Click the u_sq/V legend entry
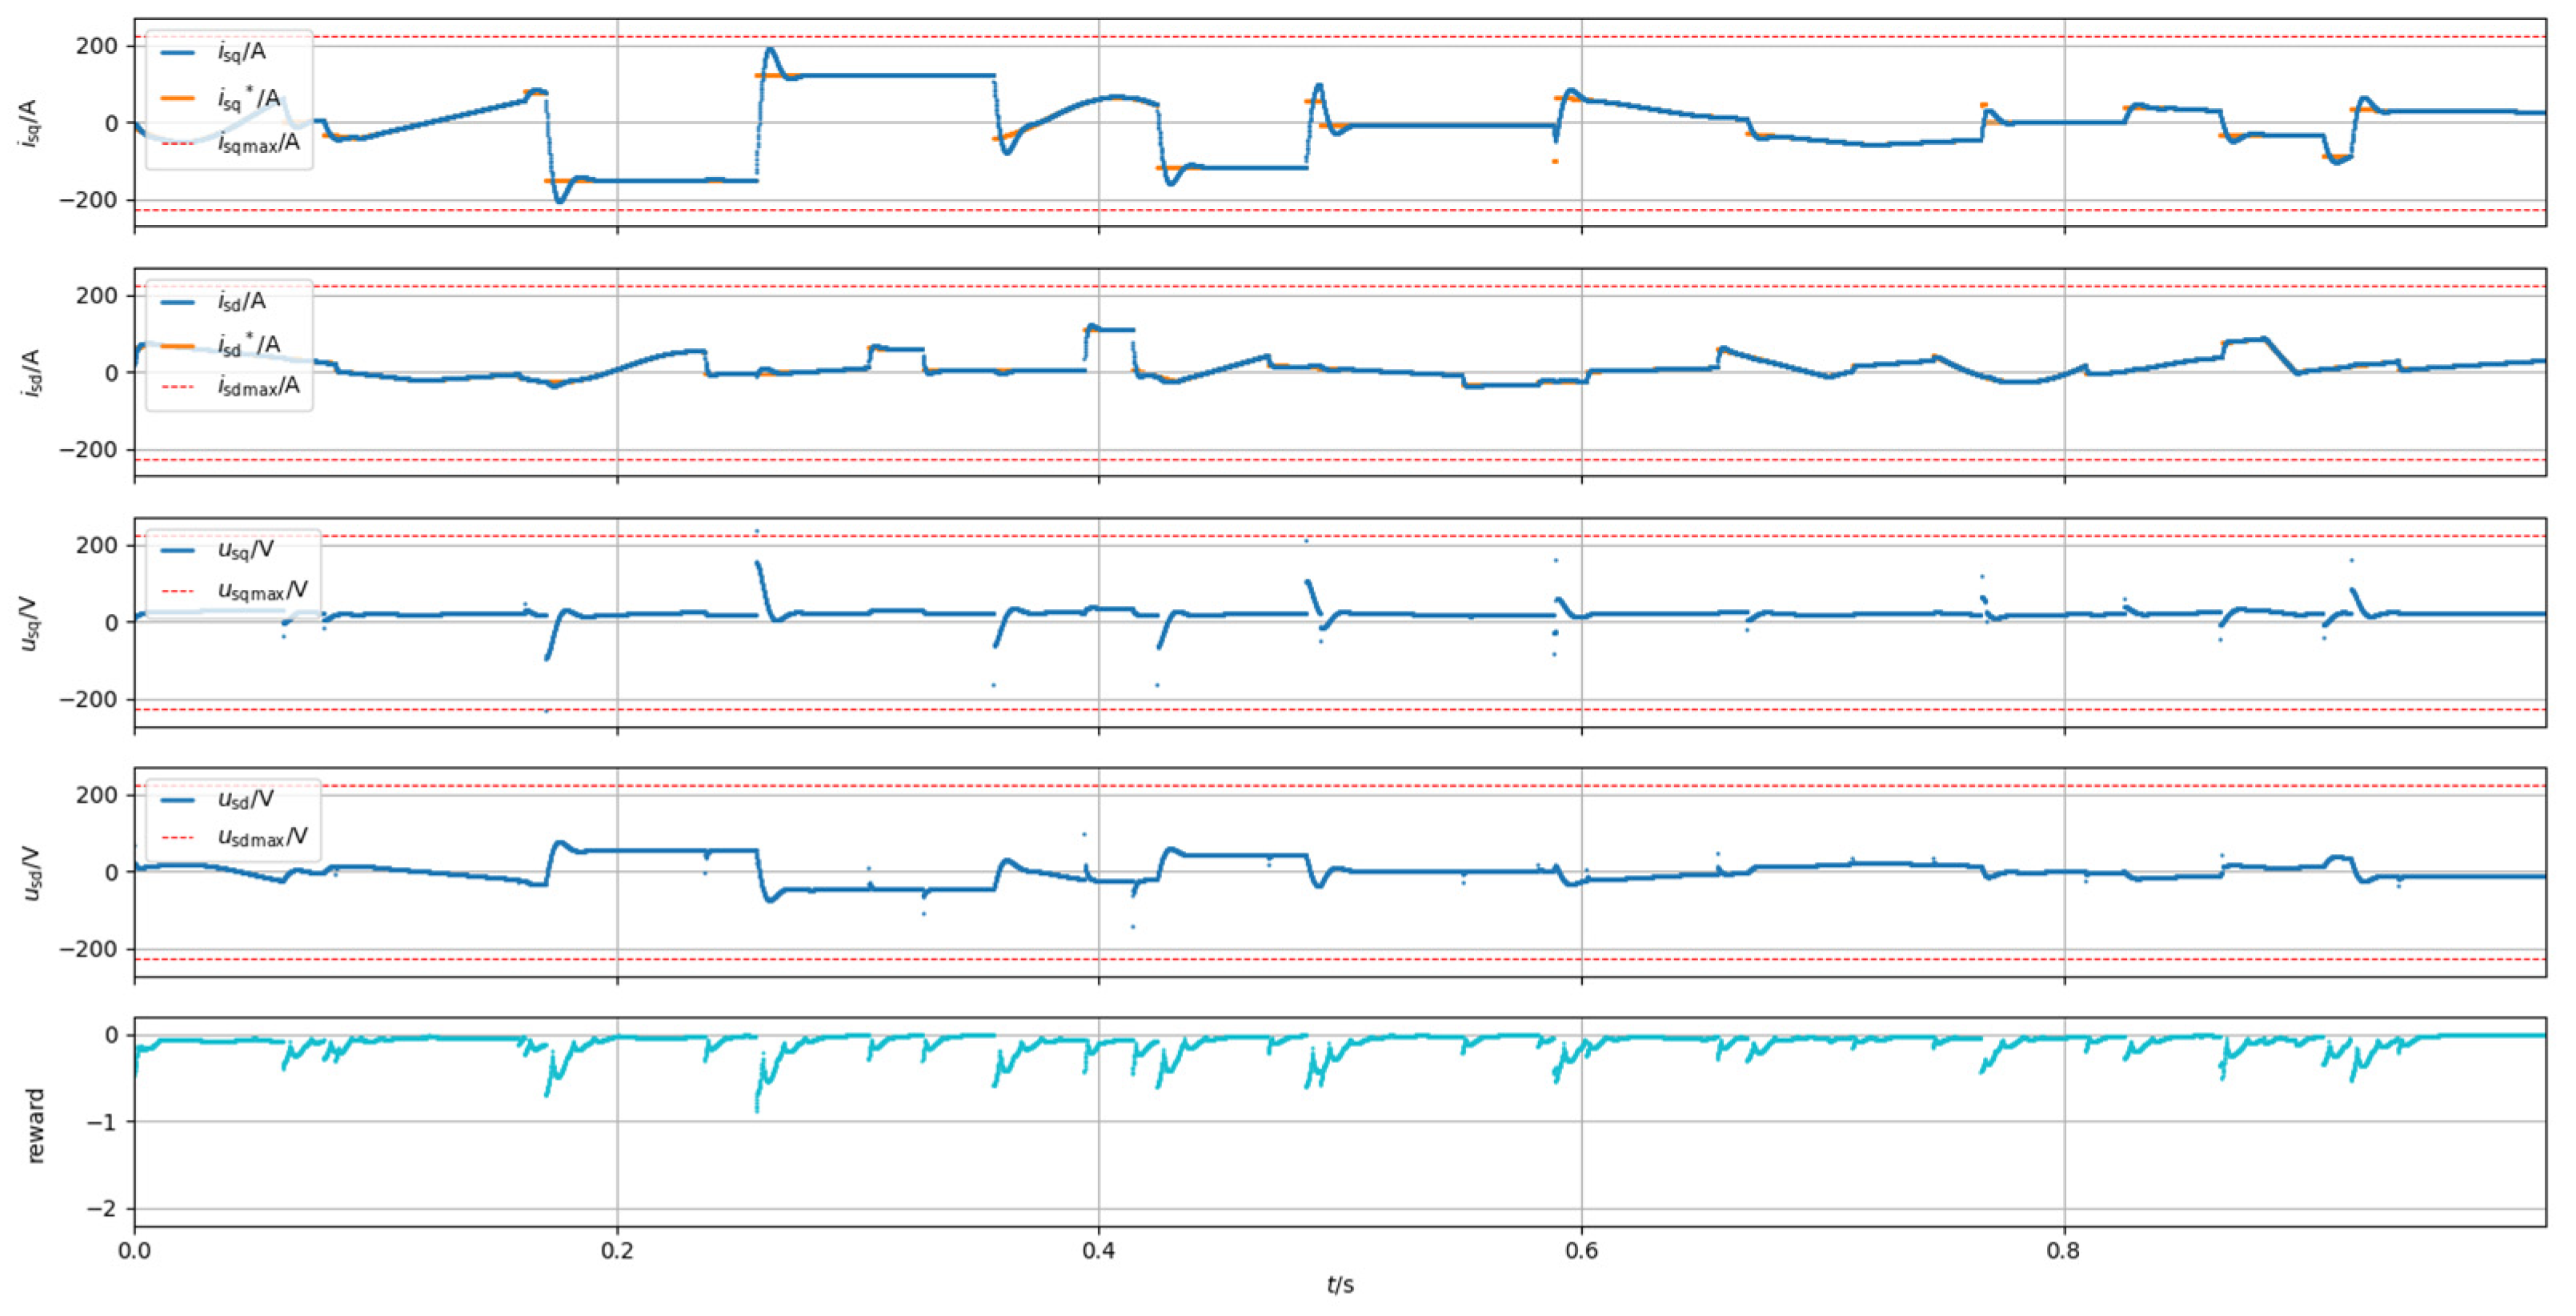The image size is (2576, 1316). click(245, 550)
